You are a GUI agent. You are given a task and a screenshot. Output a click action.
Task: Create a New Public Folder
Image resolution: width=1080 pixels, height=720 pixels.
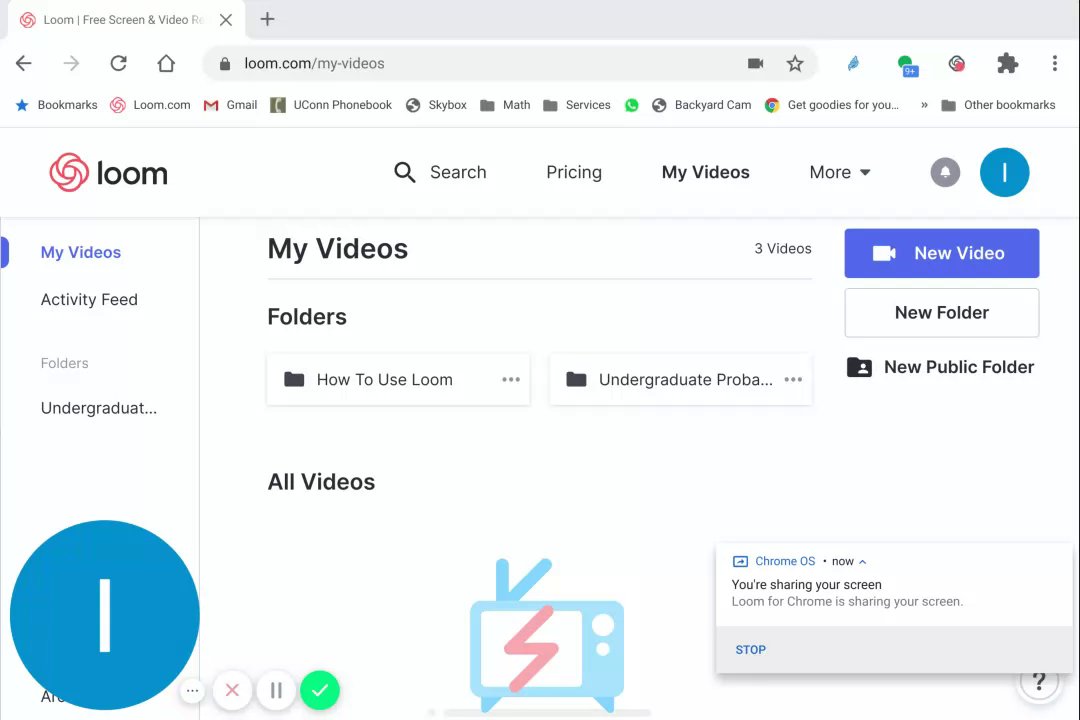point(940,367)
